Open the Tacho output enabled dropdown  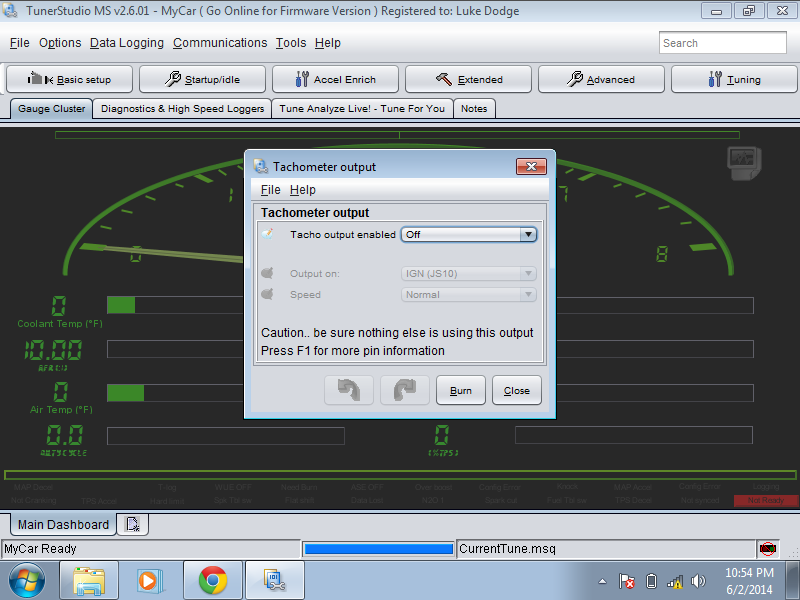coord(469,234)
